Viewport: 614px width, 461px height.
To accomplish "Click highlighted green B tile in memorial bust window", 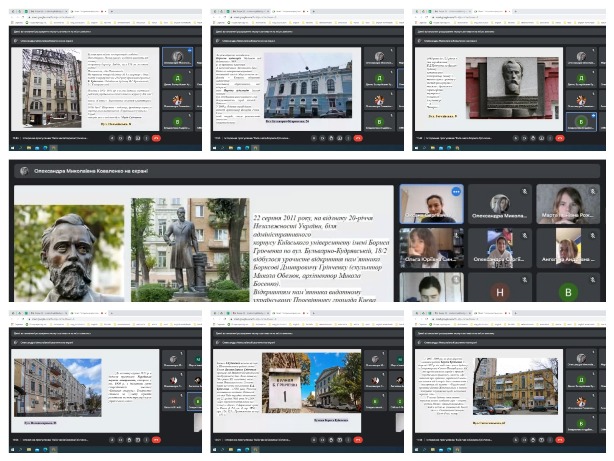I will point(581,122).
